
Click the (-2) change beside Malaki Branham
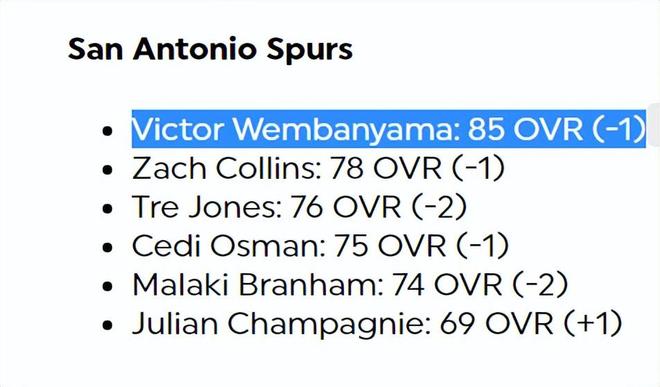(x=540, y=284)
